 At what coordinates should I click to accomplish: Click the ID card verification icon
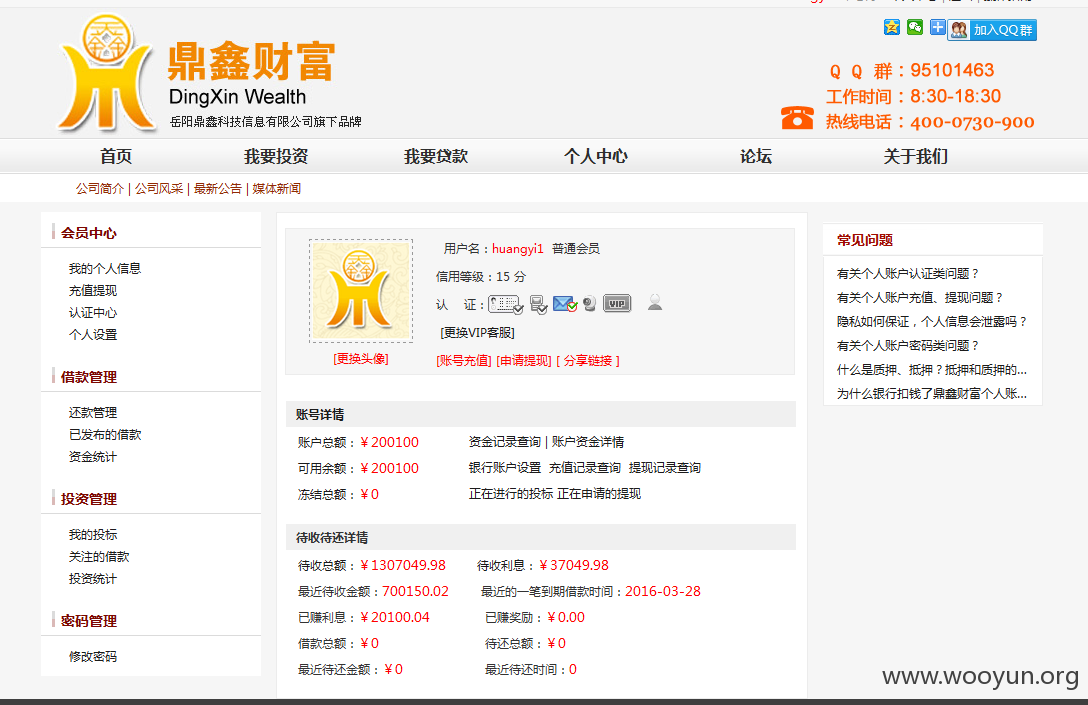tap(505, 304)
